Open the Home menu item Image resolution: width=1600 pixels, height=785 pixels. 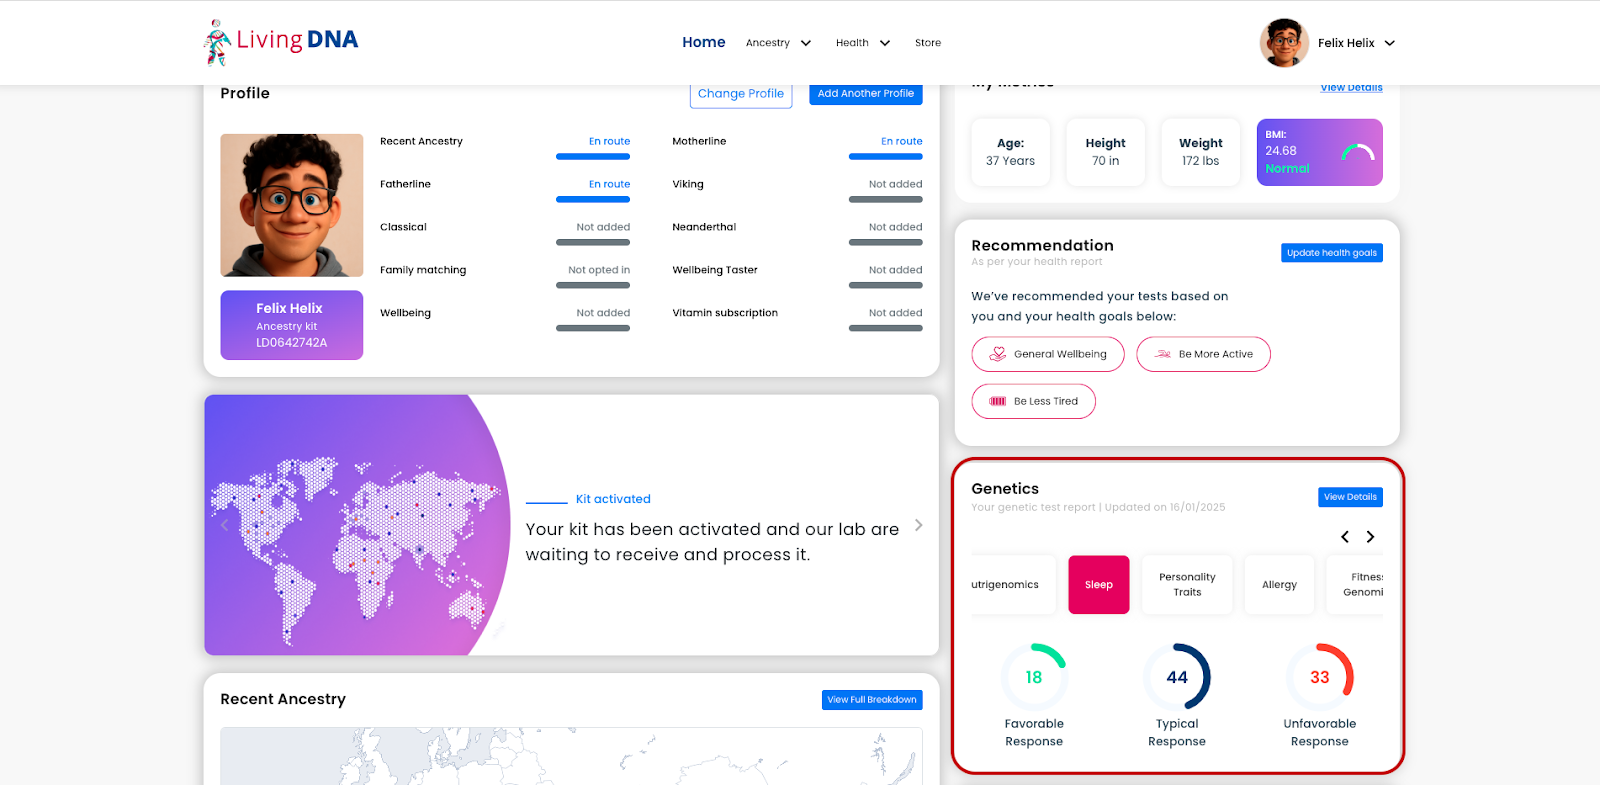pos(704,42)
